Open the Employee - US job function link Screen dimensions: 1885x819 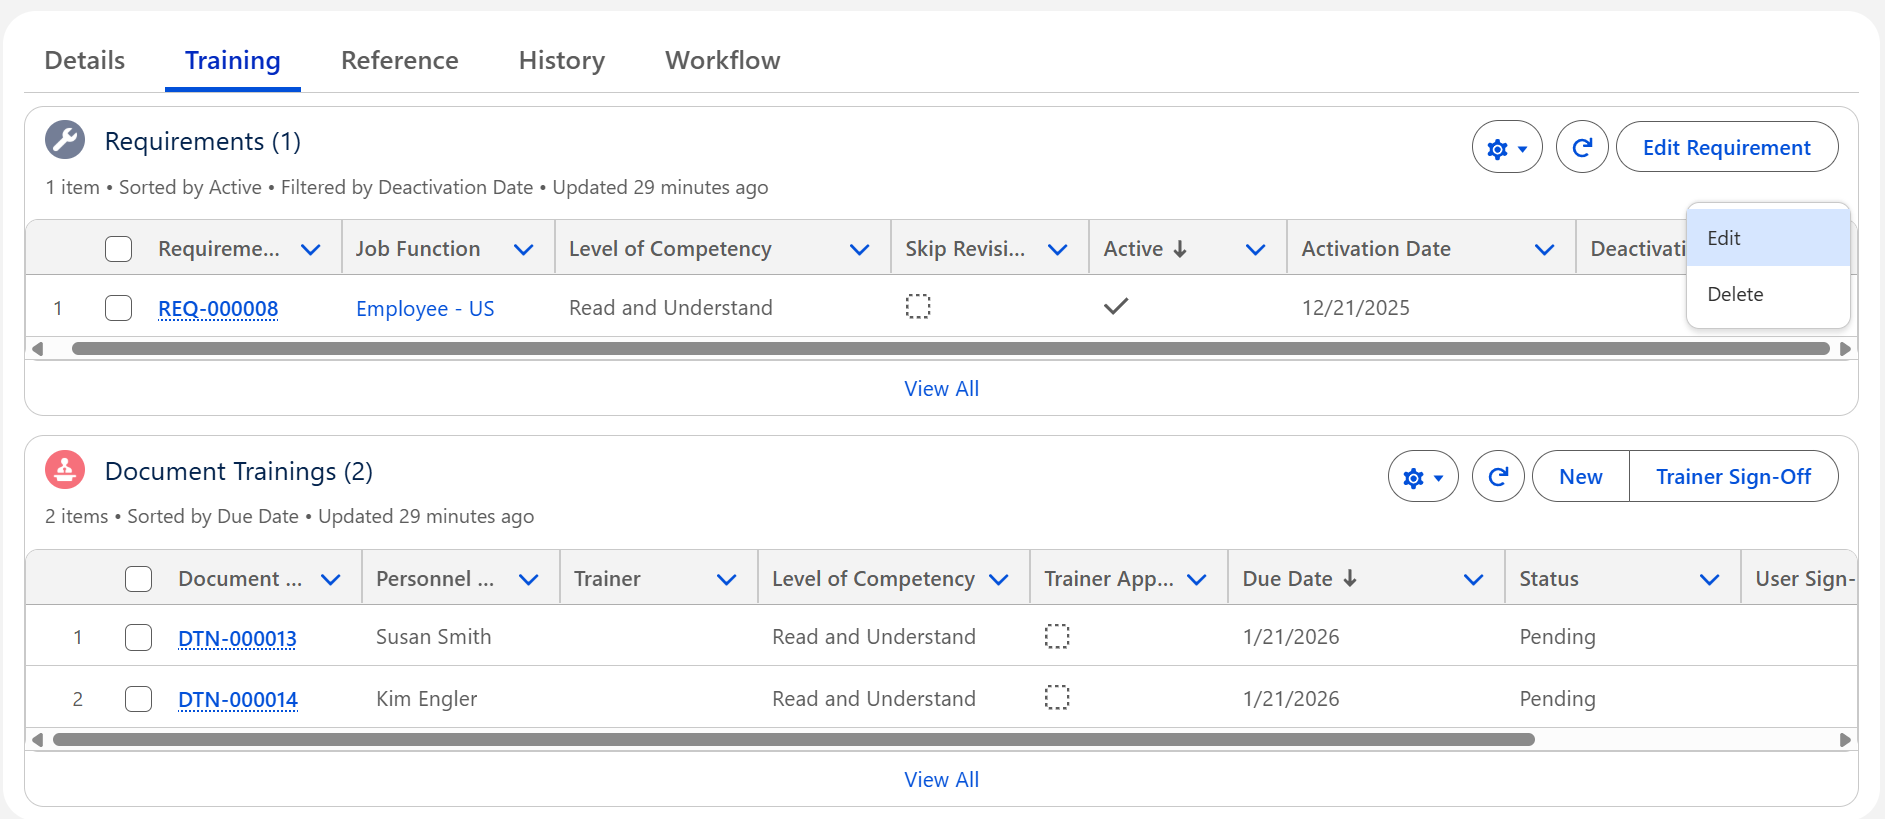pyautogui.click(x=425, y=309)
